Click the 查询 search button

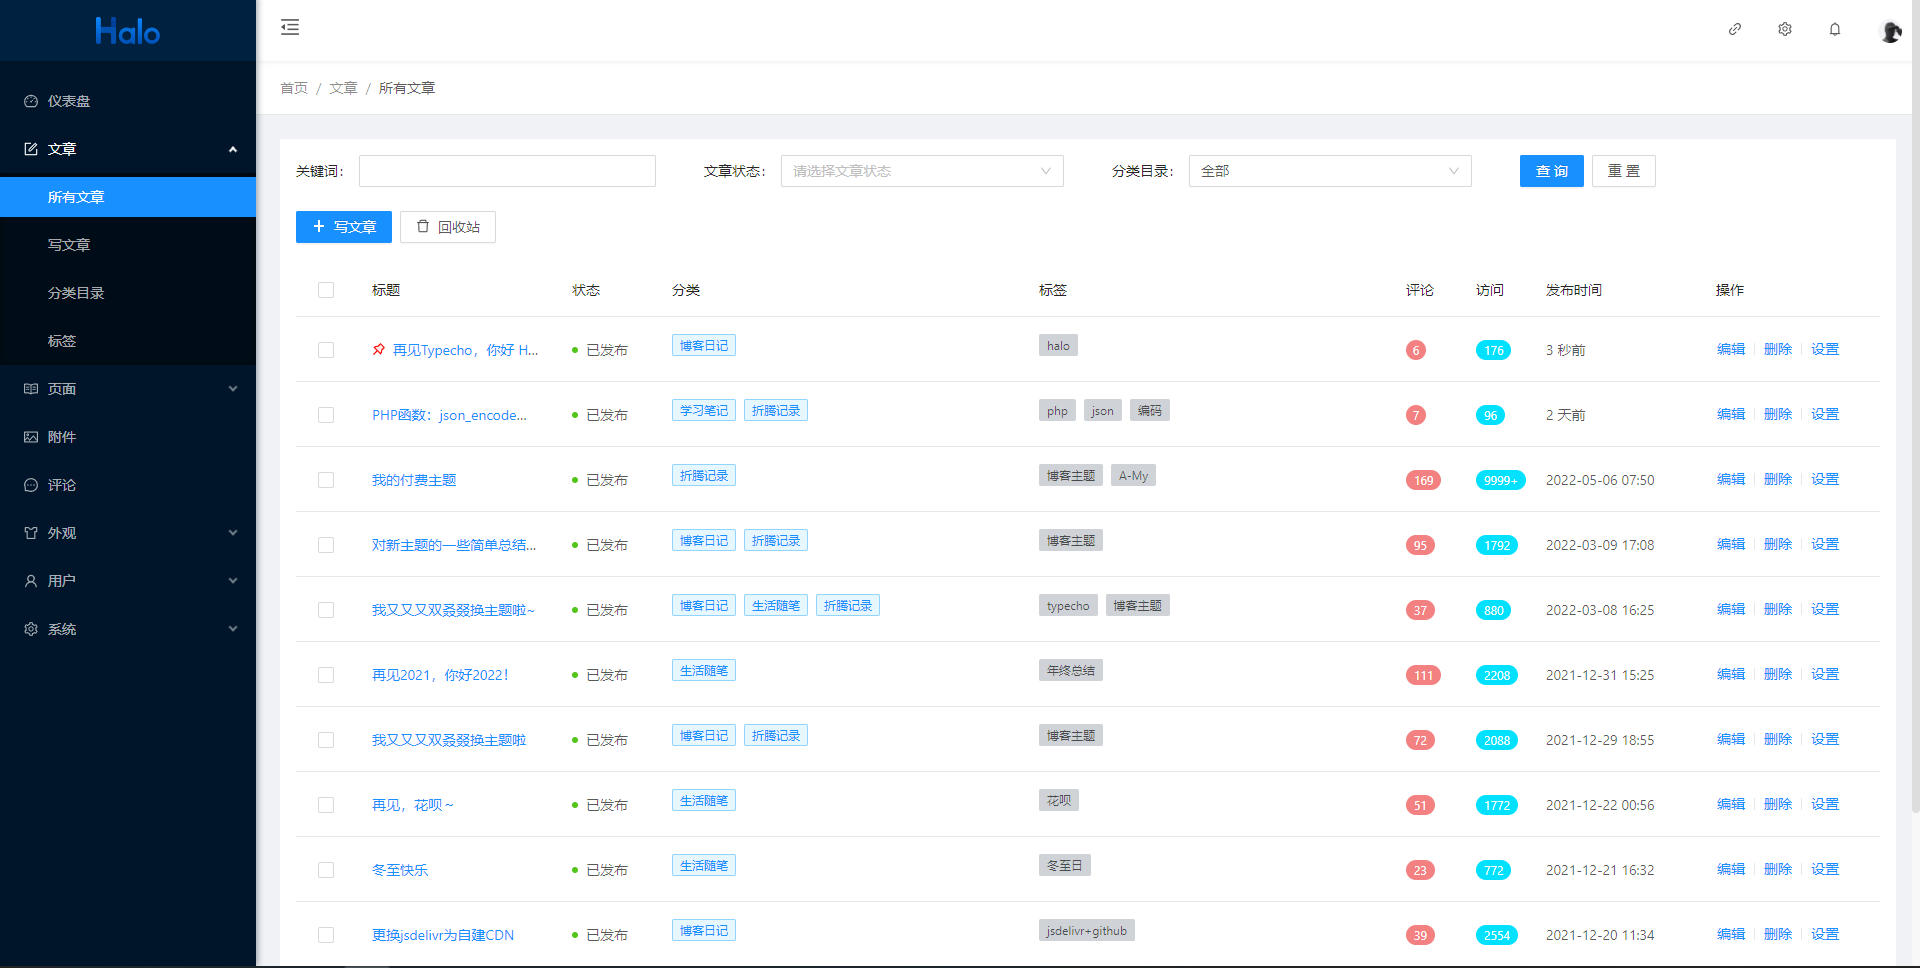point(1551,171)
